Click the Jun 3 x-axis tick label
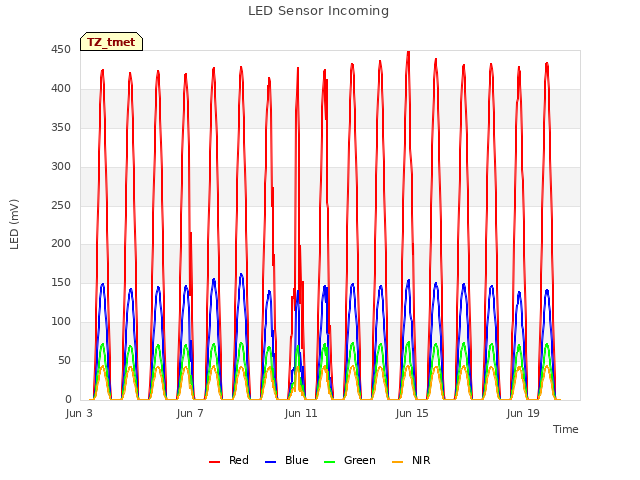The height and width of the screenshot is (480, 640). click(79, 413)
